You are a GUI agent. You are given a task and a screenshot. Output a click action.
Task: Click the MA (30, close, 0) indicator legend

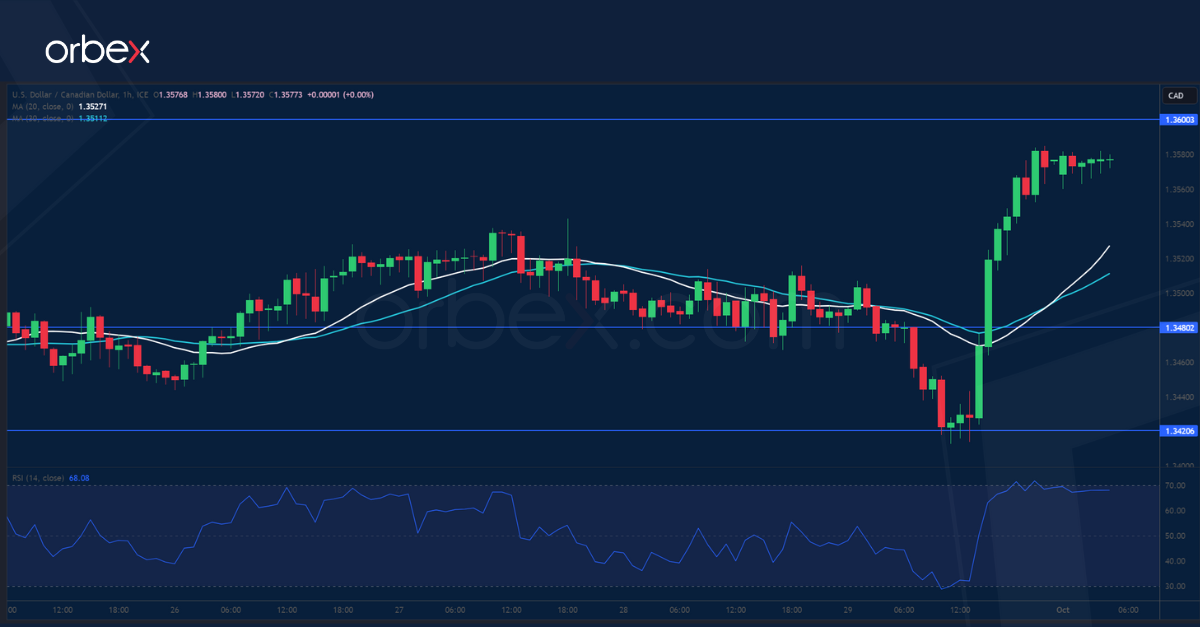42,118
